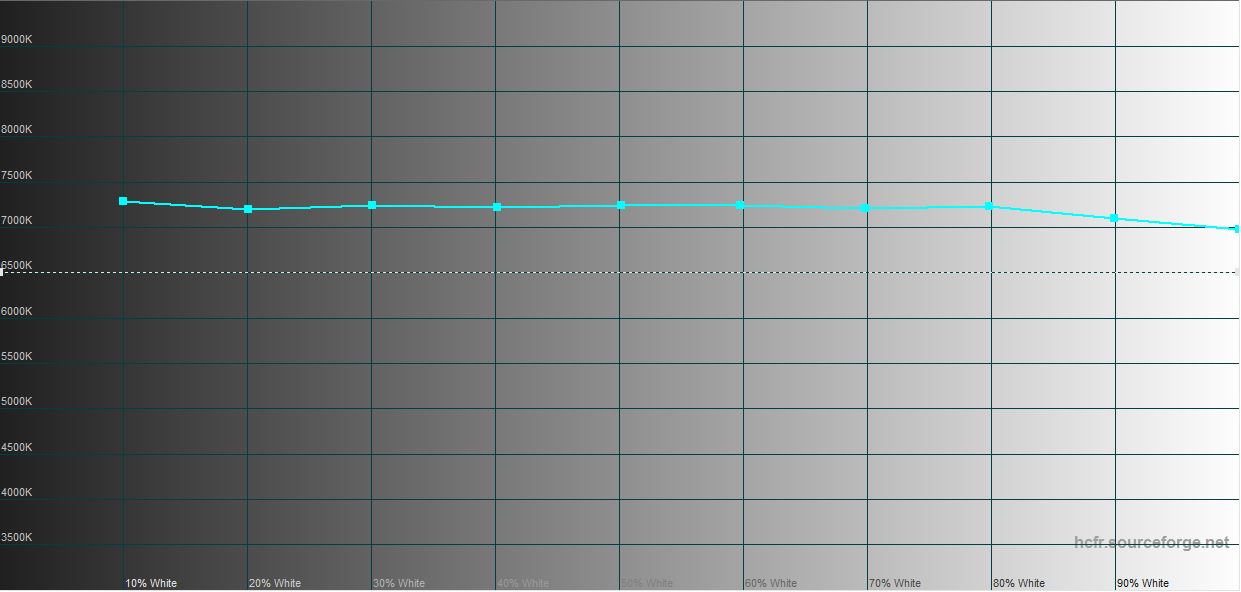The height and width of the screenshot is (592, 1241).
Task: Click the "50% White" x-axis label
Action: [x=647, y=583]
